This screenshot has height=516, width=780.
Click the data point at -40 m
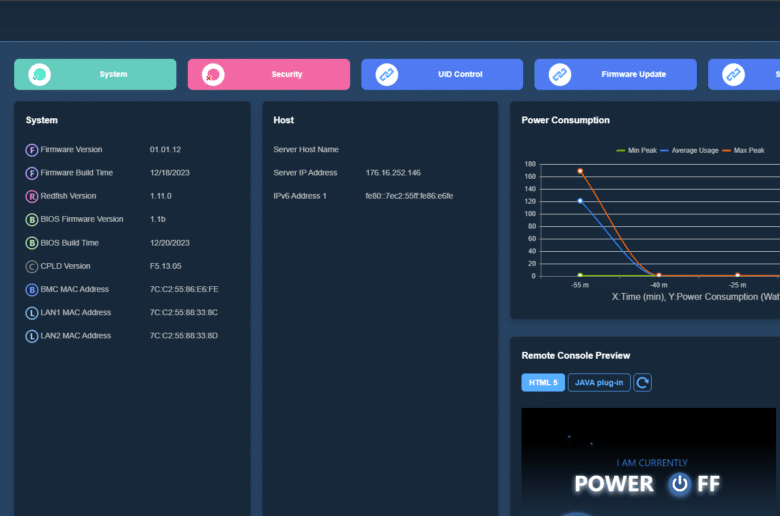(x=659, y=275)
